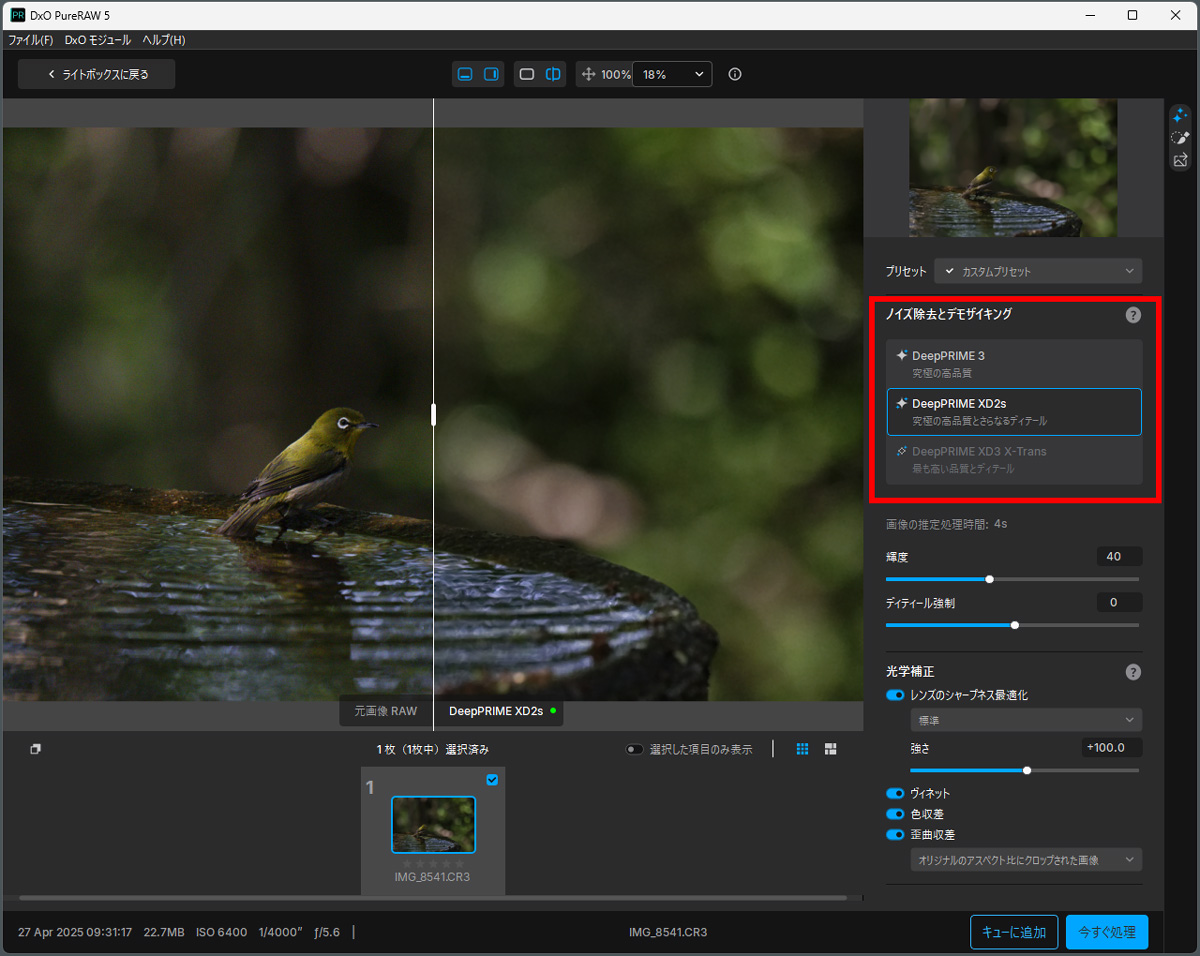This screenshot has height=956, width=1200.
Task: Click the 輝度 value field showing 40
Action: tap(1119, 557)
